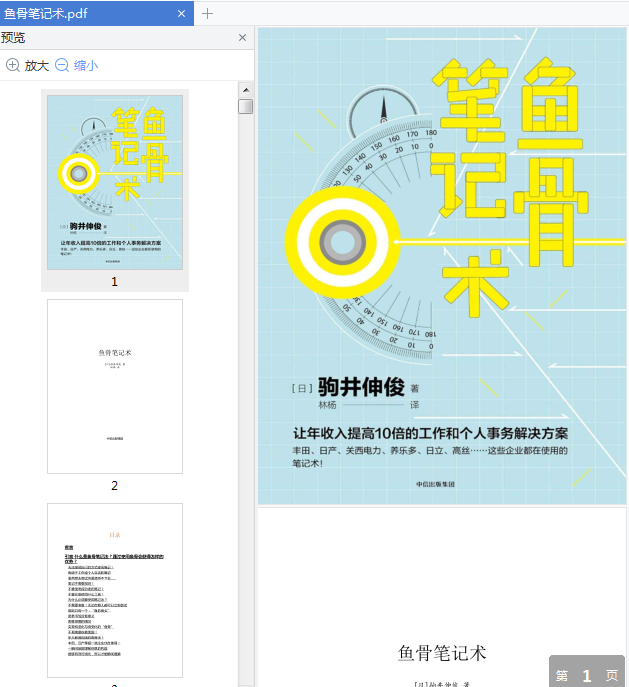Click the author name 驹井伸俊 on cover
Viewport: 629px width, 687px height.
click(x=361, y=387)
